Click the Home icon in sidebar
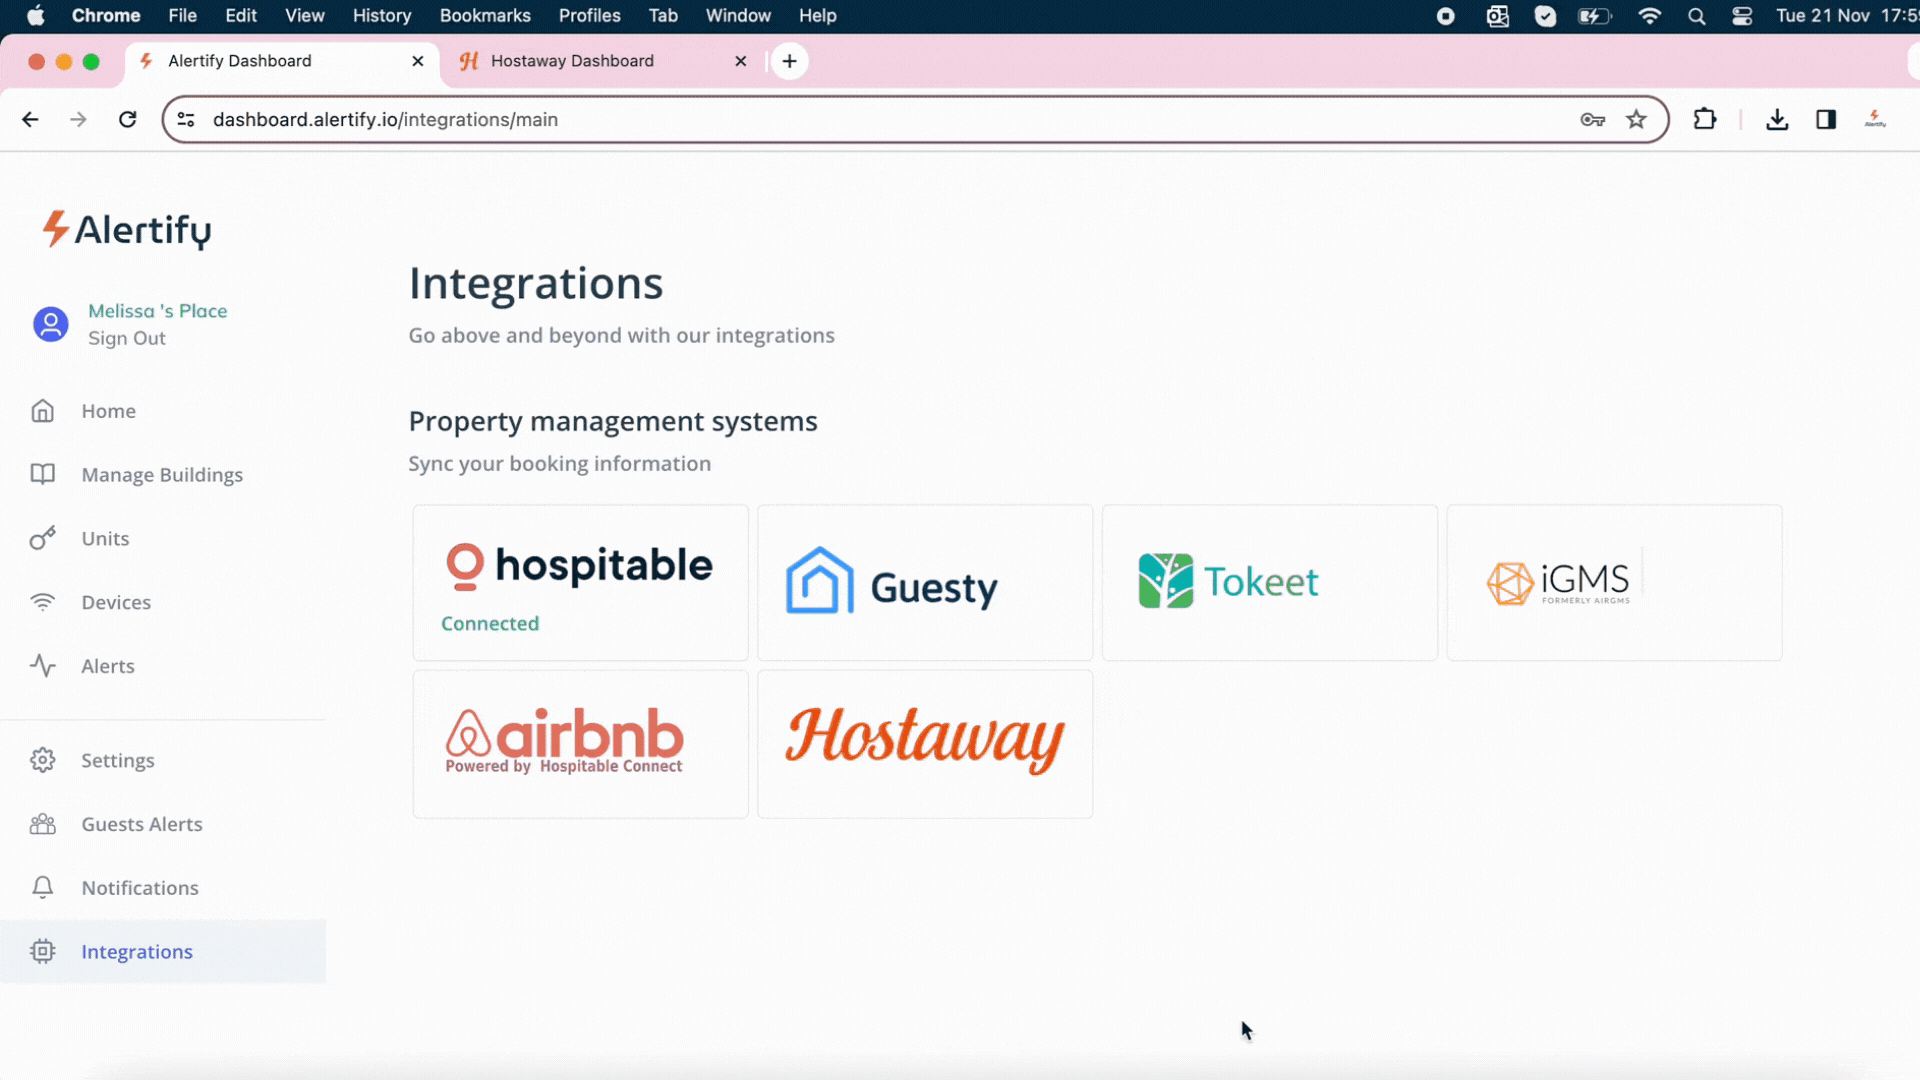The image size is (1920, 1080). tap(42, 411)
